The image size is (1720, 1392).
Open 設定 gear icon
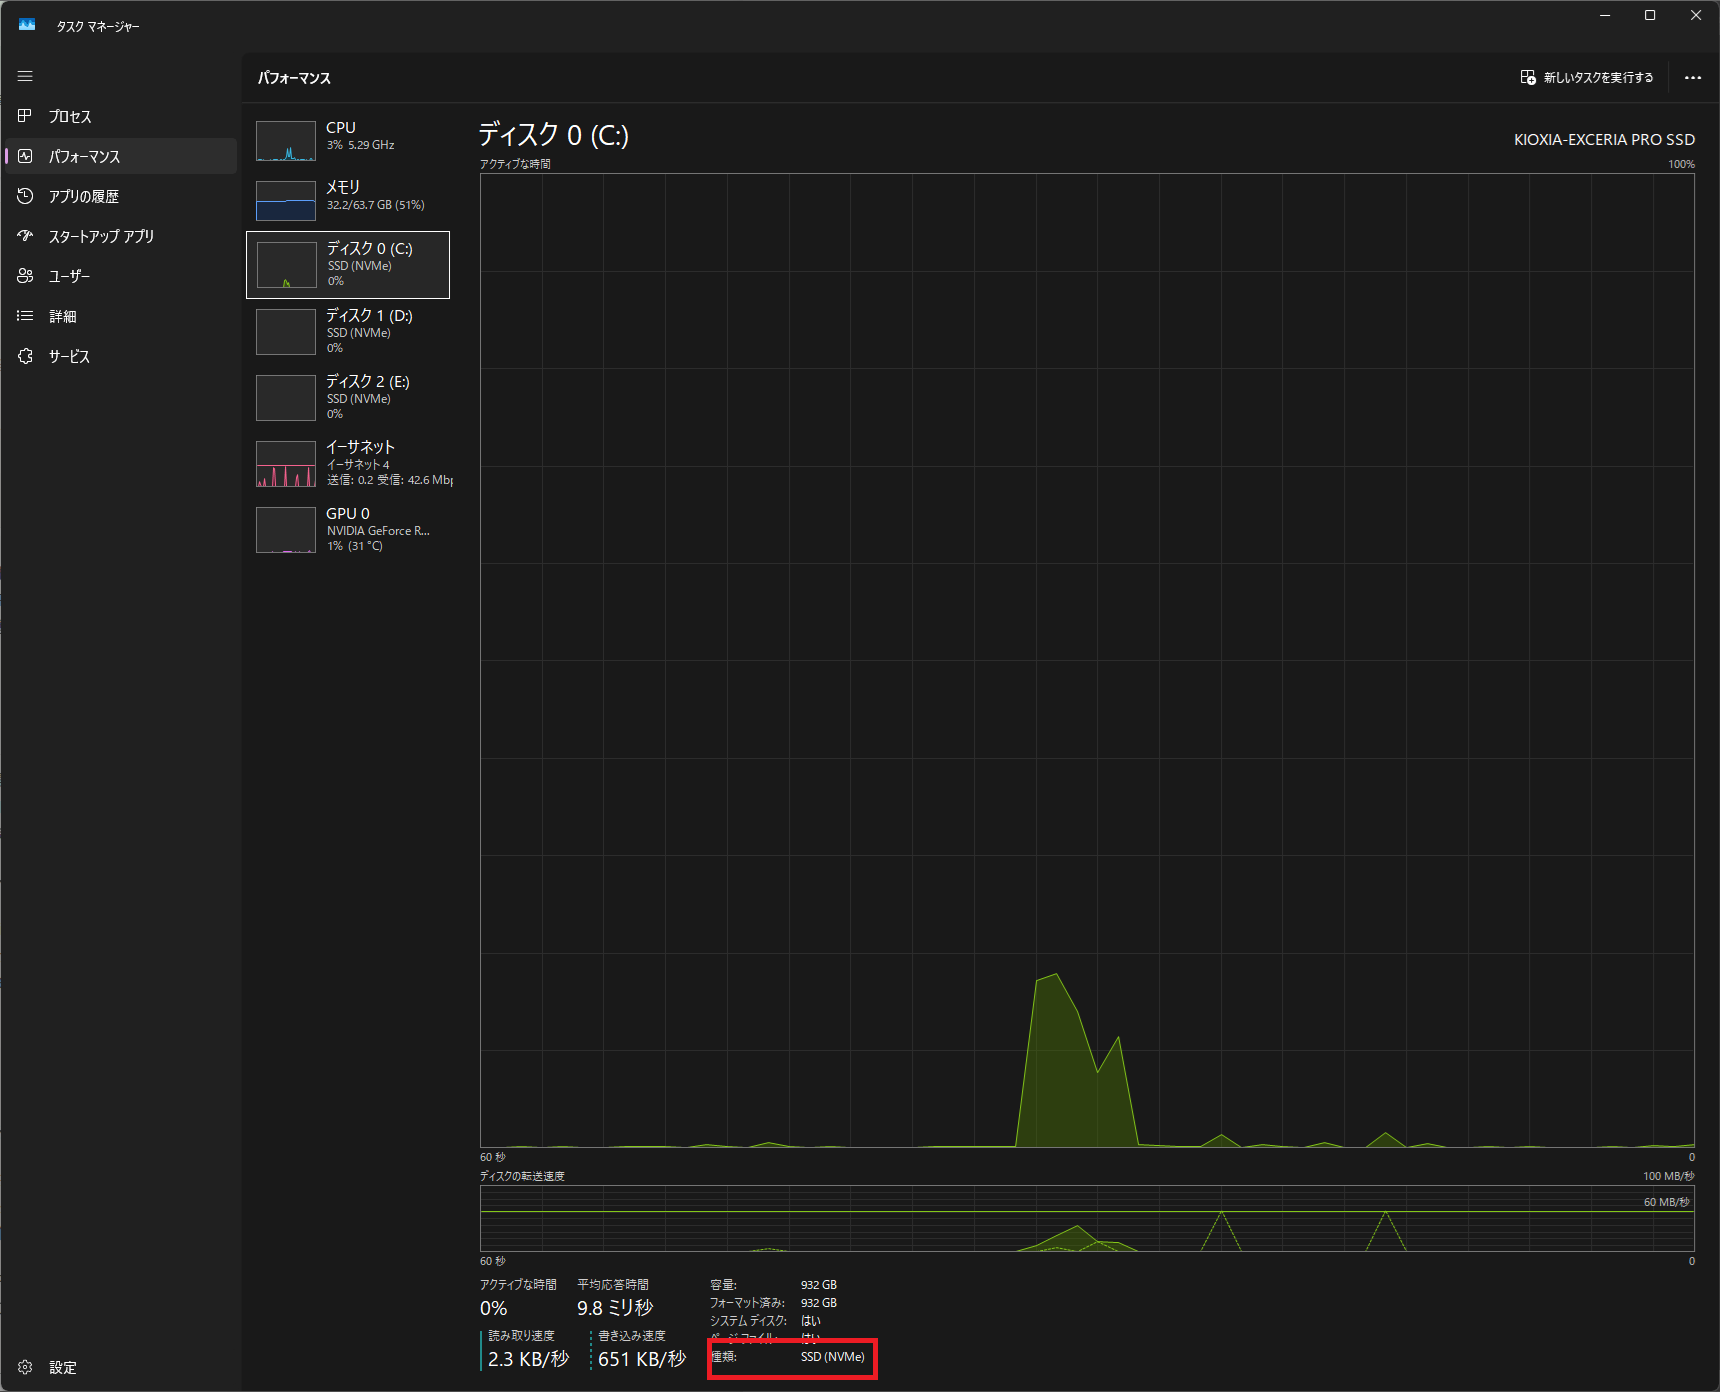25,1367
